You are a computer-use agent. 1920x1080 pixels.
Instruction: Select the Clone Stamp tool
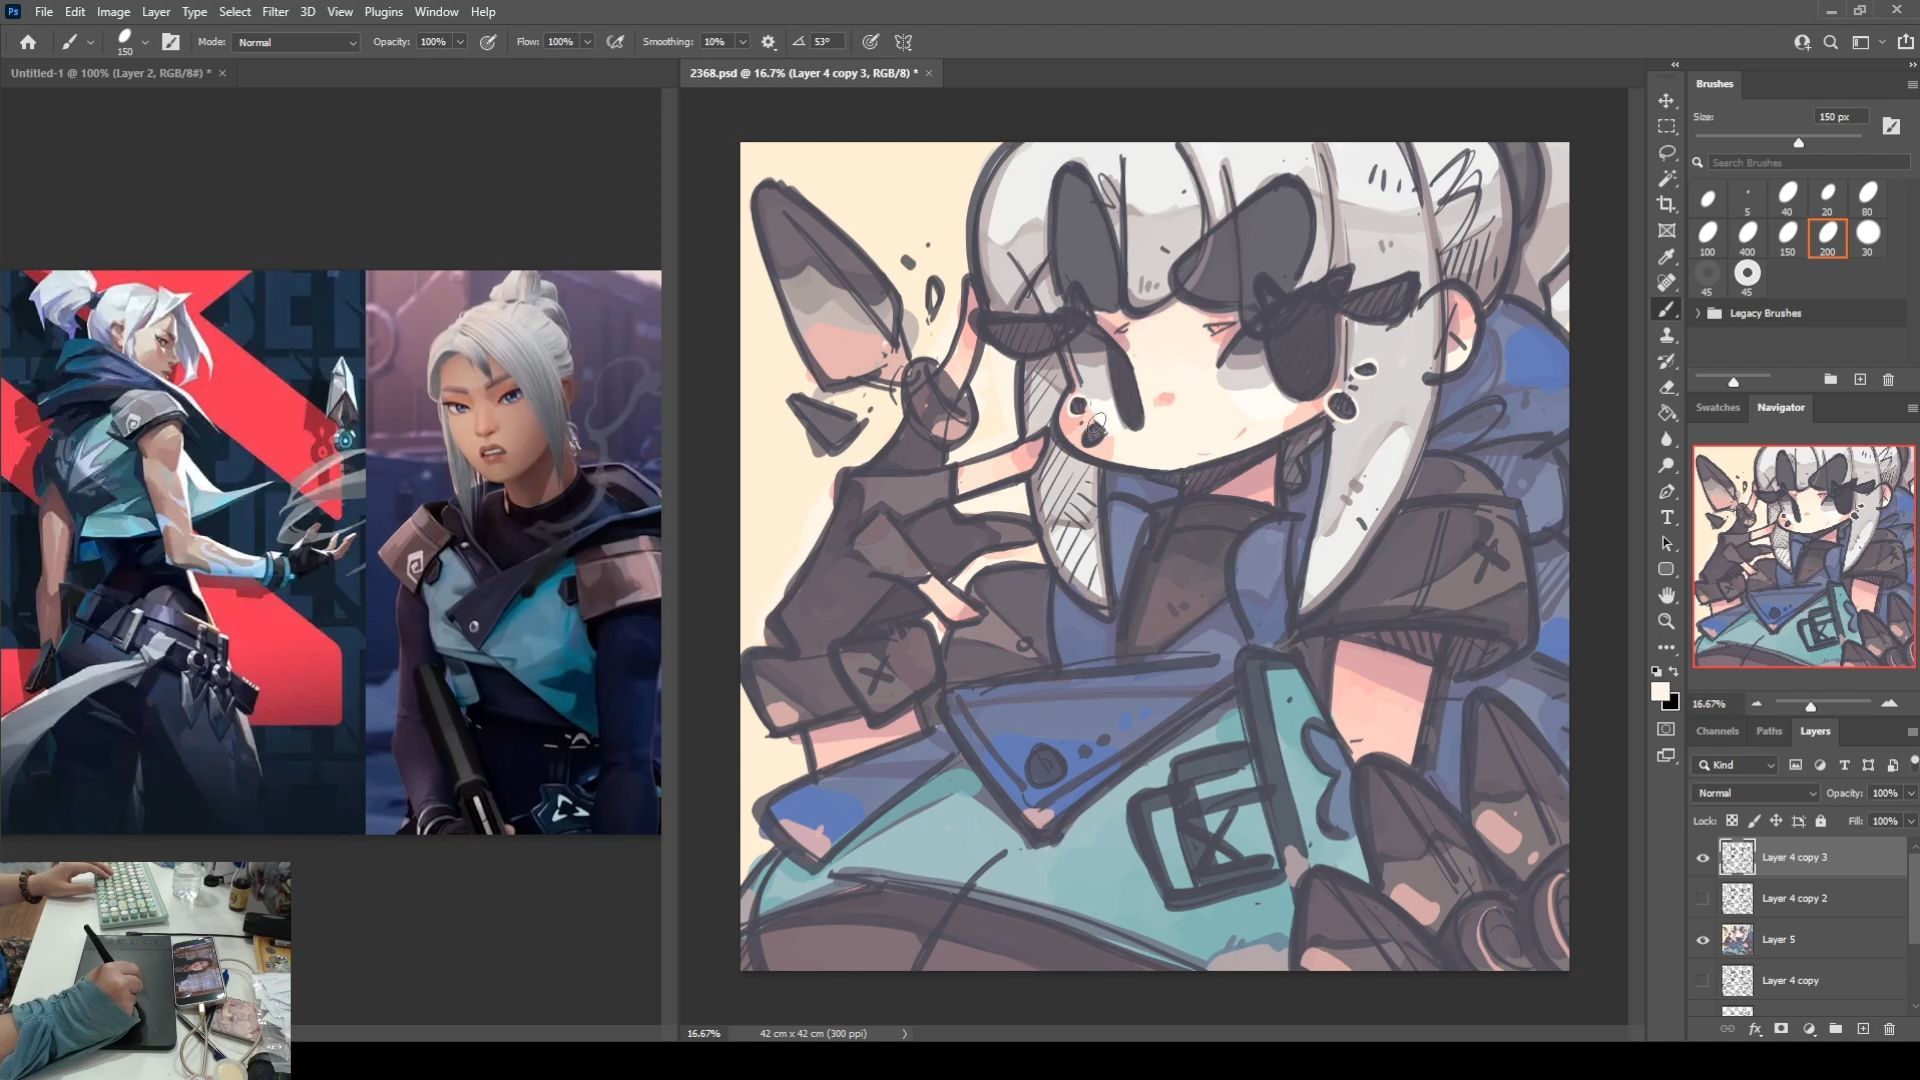pos(1666,336)
